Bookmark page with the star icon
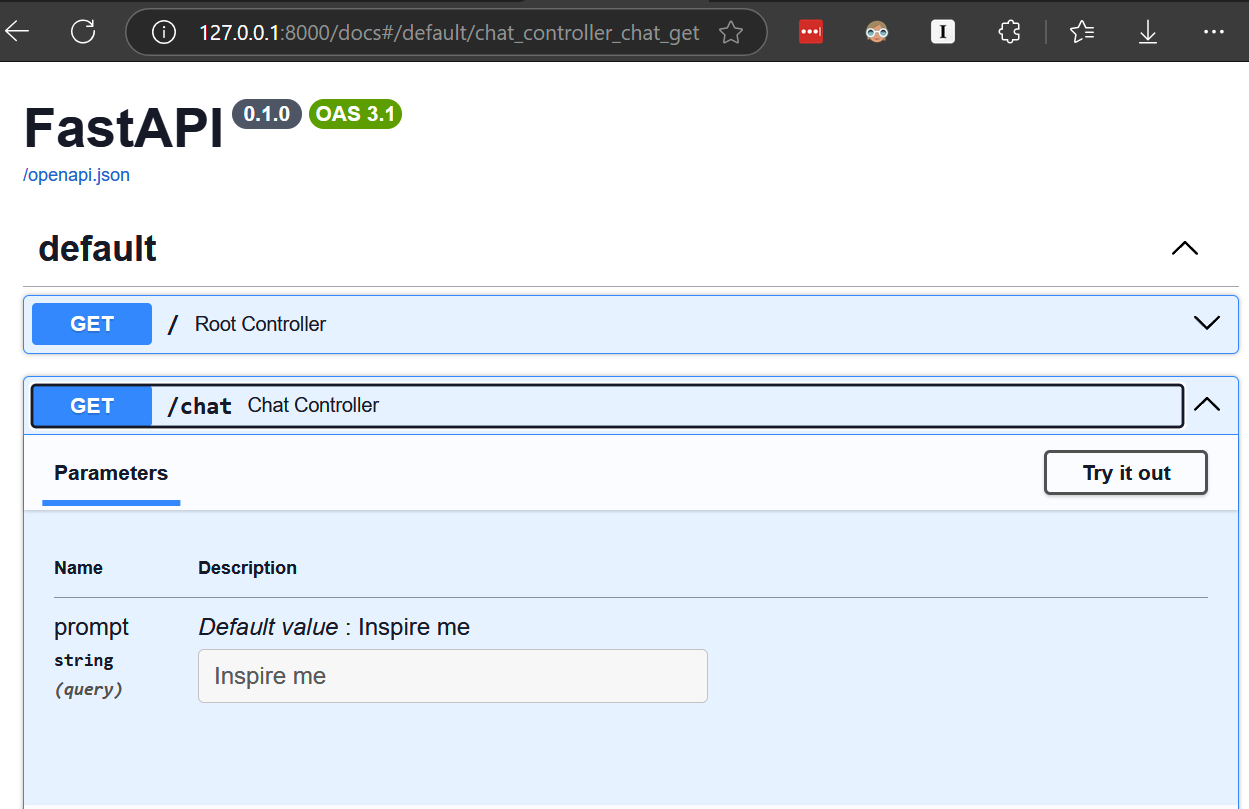The height and width of the screenshot is (809, 1249). [731, 33]
